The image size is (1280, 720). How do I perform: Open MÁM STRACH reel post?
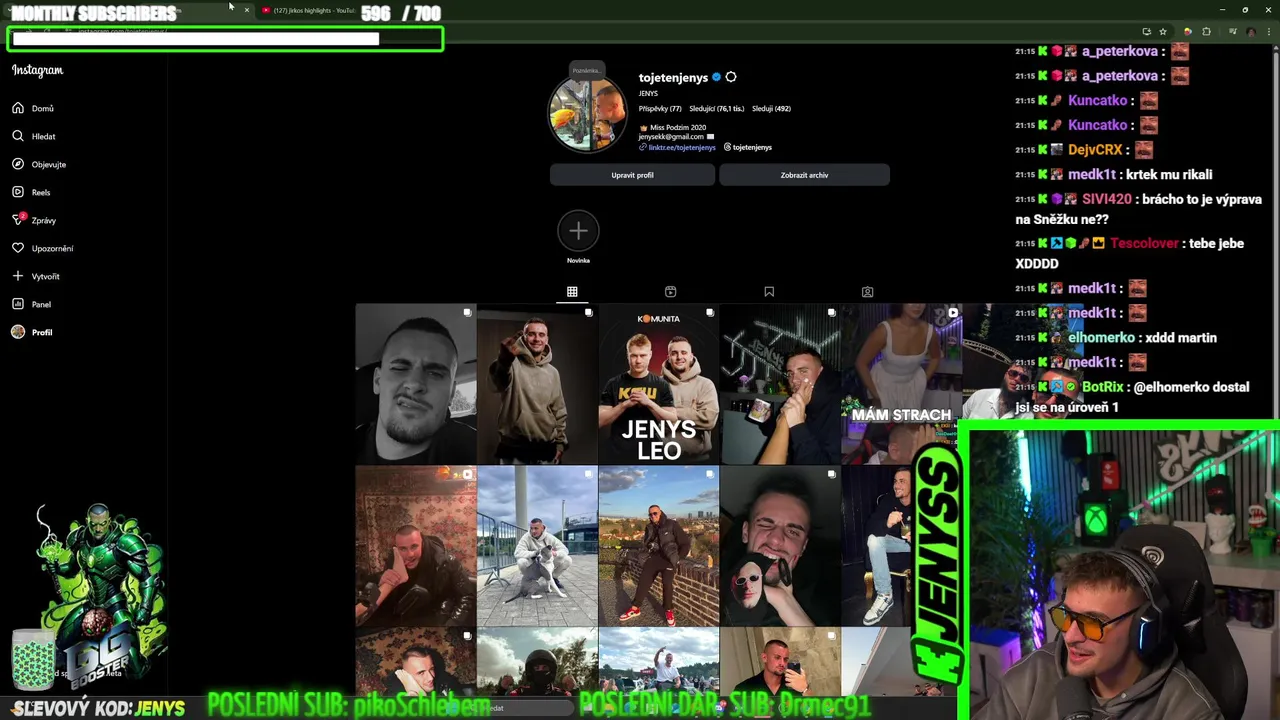[901, 384]
